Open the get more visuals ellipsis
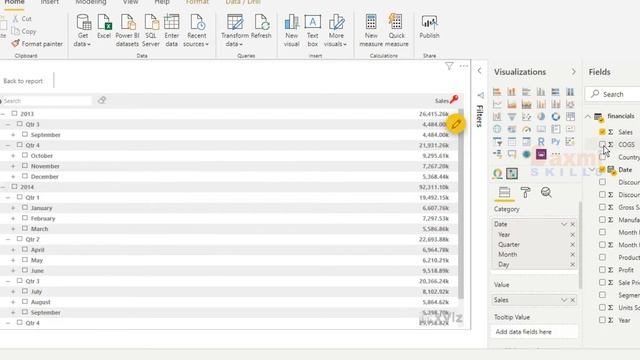 [556, 154]
